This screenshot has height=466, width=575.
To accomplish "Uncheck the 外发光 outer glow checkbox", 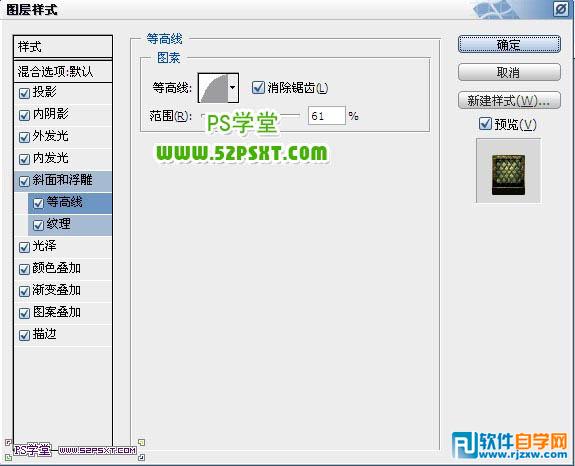I will (x=24, y=137).
